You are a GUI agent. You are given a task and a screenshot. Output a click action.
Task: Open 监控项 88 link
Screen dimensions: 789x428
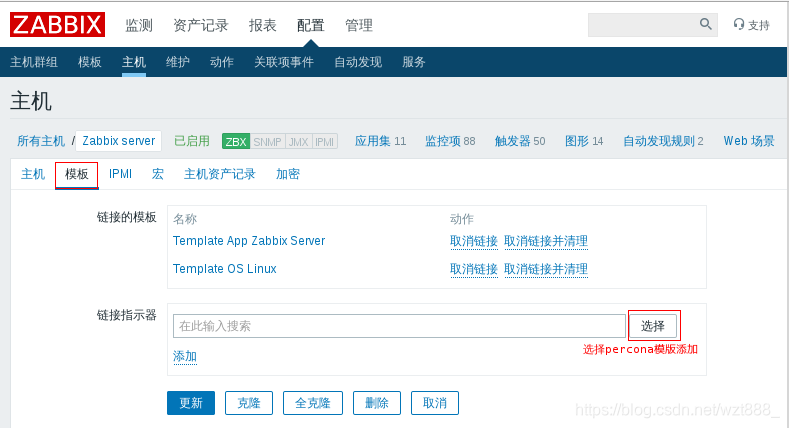[450, 141]
